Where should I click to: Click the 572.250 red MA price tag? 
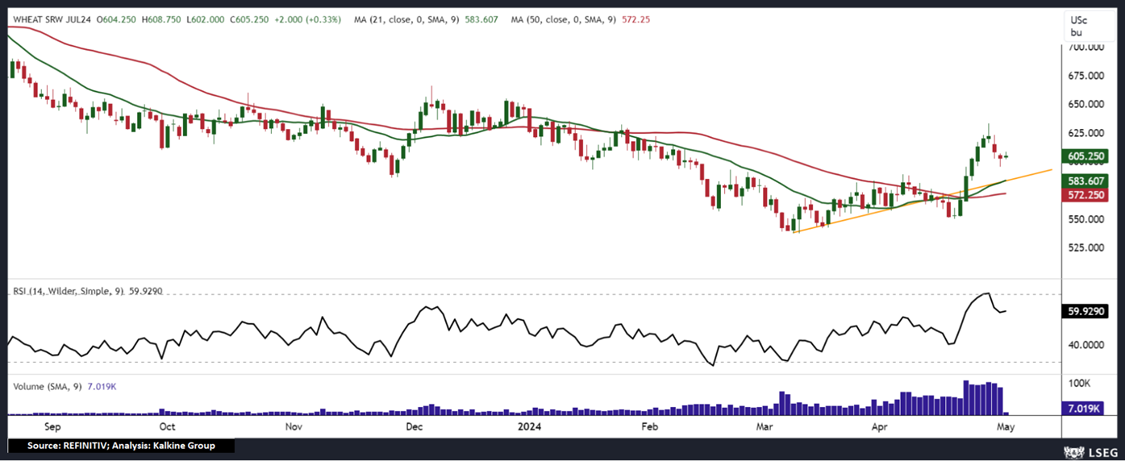click(1086, 195)
